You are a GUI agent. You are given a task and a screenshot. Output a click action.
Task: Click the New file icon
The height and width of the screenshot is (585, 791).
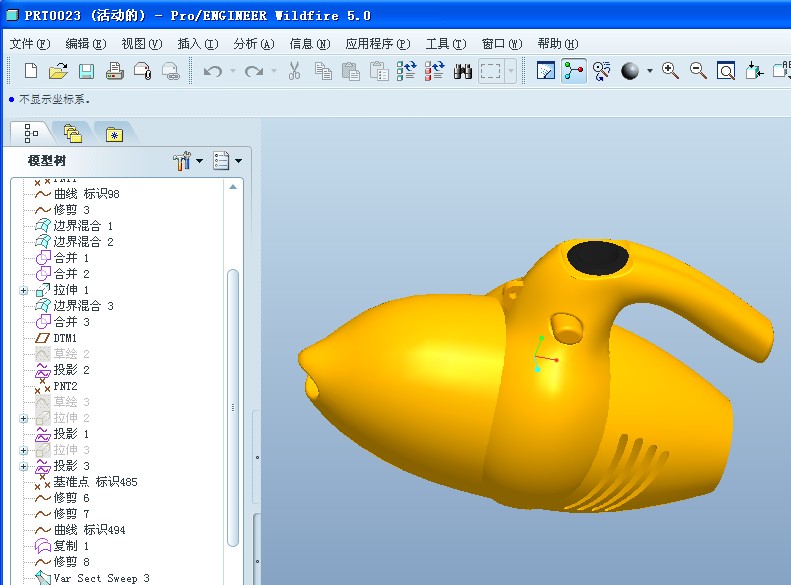point(31,71)
